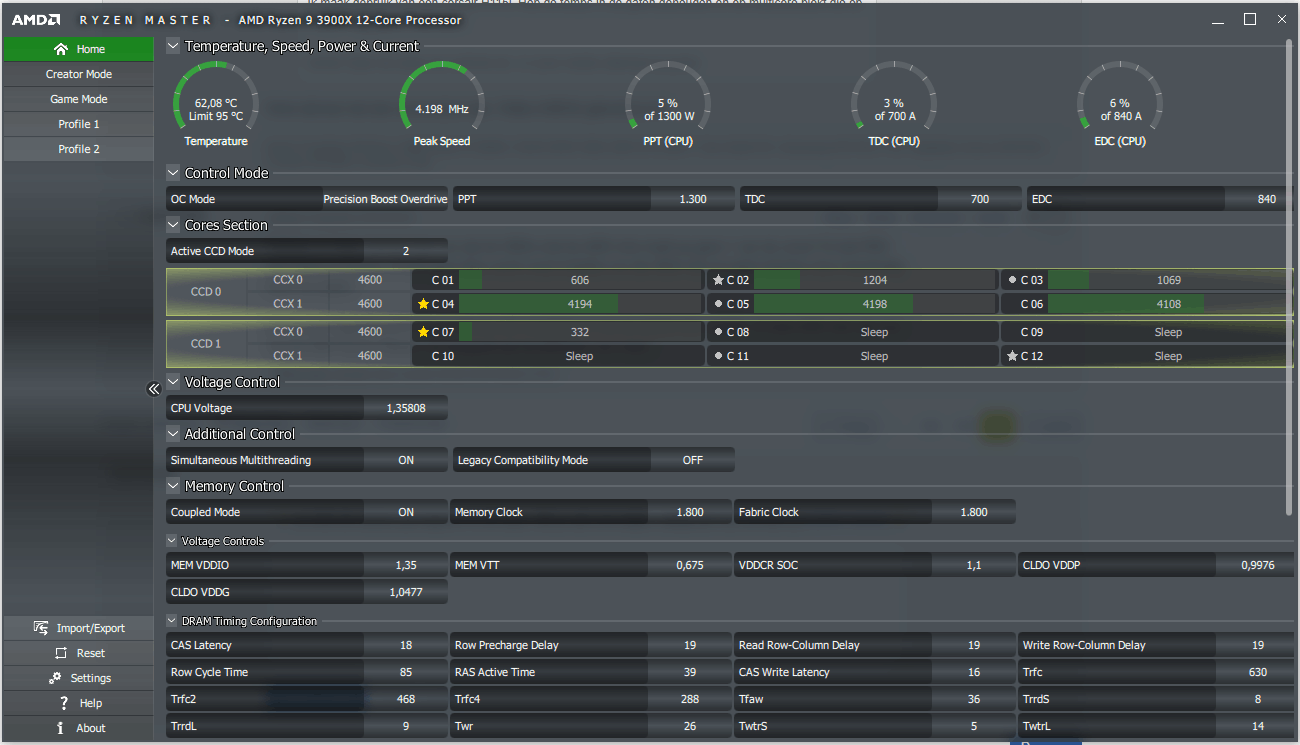
Task: Collapse the Control Mode section
Action: pos(173,173)
